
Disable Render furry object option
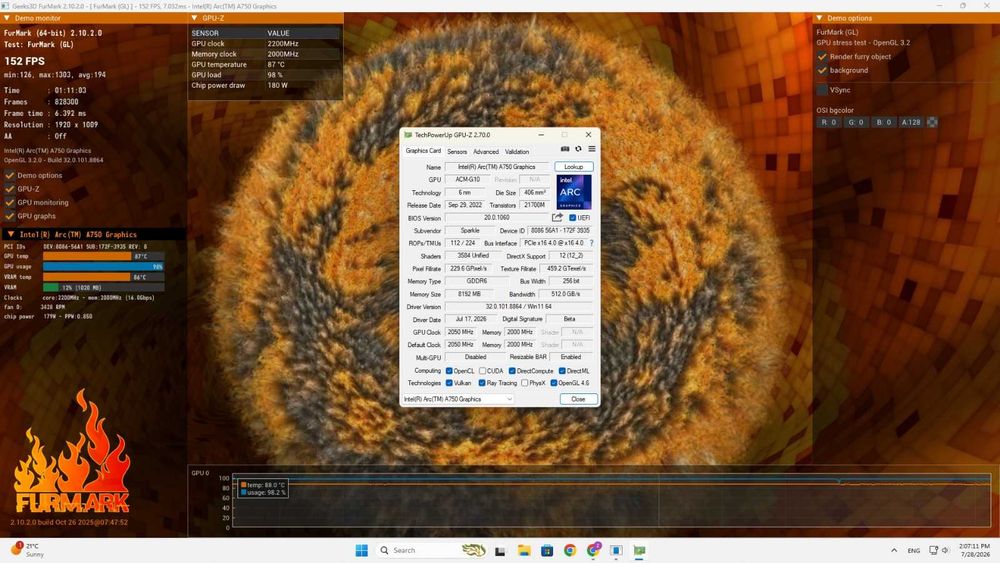coord(822,57)
